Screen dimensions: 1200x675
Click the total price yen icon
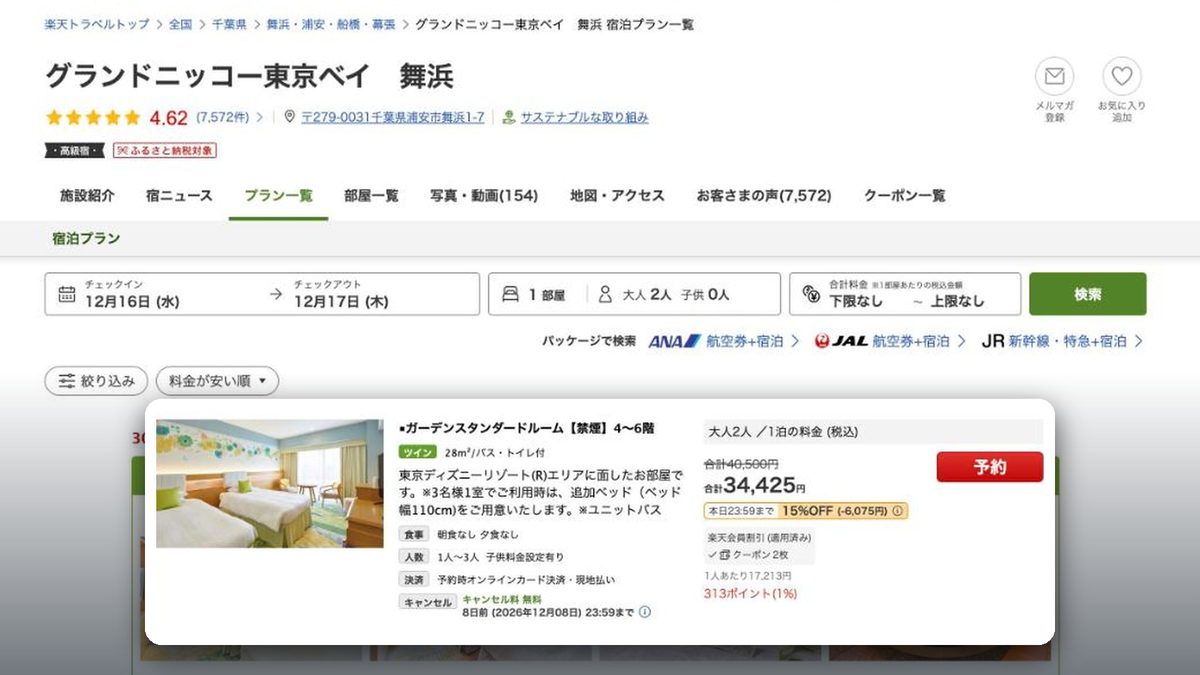point(811,294)
